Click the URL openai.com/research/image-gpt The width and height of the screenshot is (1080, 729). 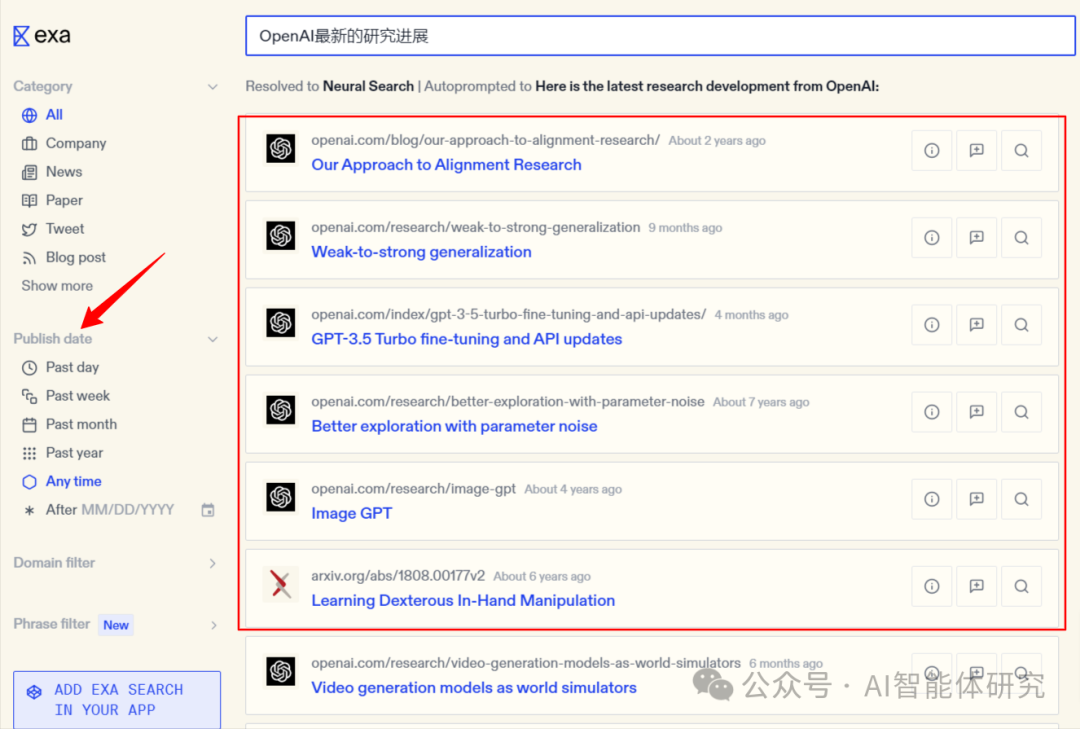point(413,489)
